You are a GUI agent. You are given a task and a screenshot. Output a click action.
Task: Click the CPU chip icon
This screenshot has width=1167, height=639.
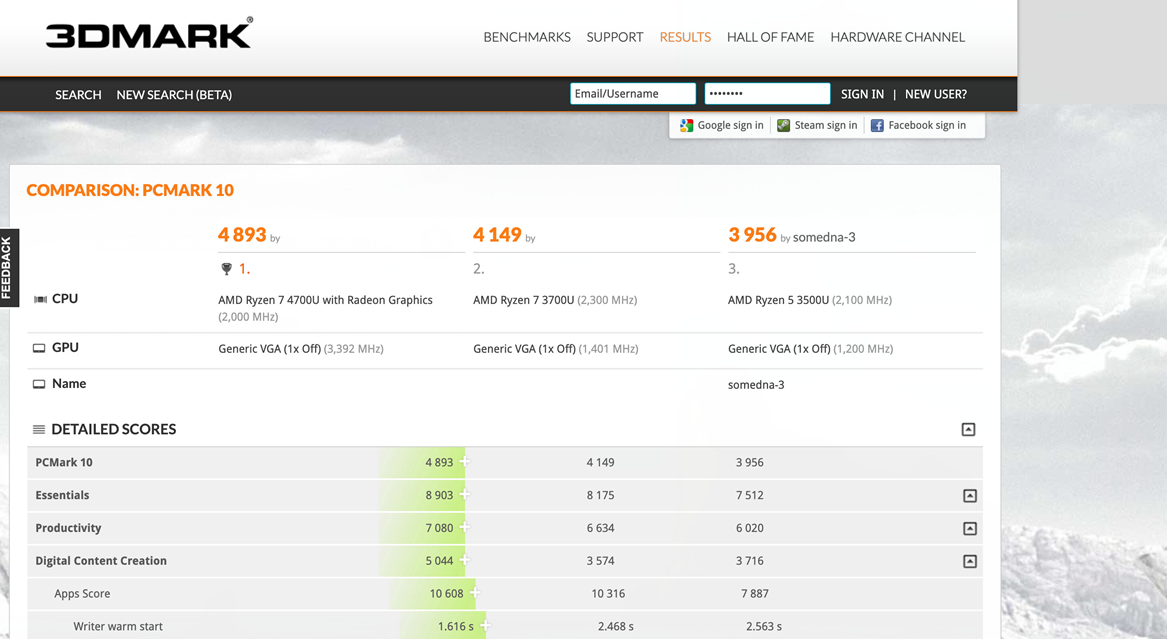[40, 299]
